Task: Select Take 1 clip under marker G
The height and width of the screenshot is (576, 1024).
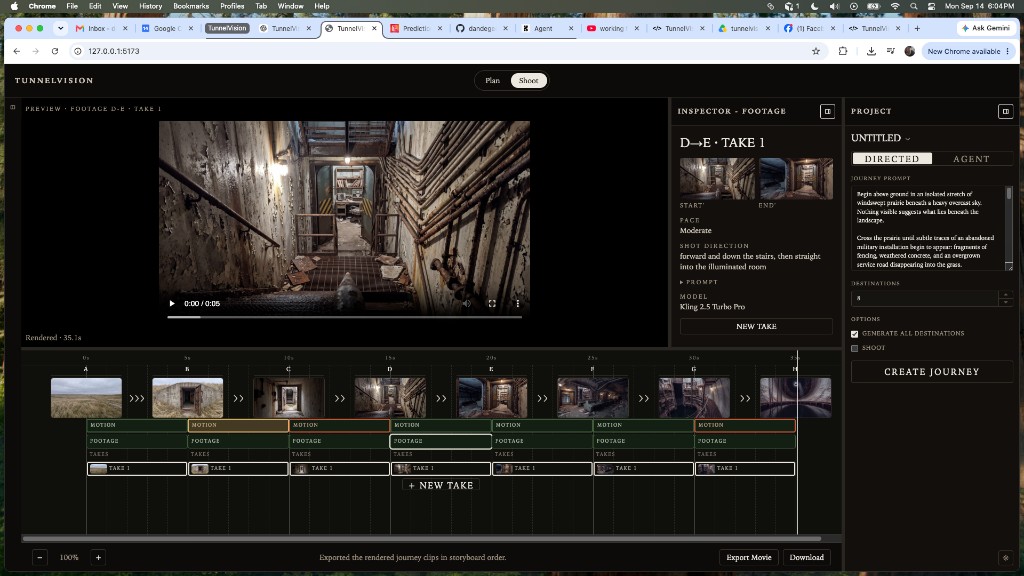Action: click(x=745, y=468)
